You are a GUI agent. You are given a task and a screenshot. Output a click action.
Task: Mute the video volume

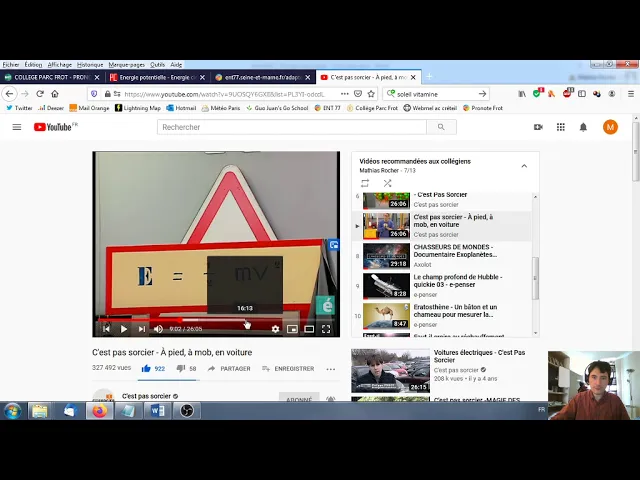pos(158,329)
